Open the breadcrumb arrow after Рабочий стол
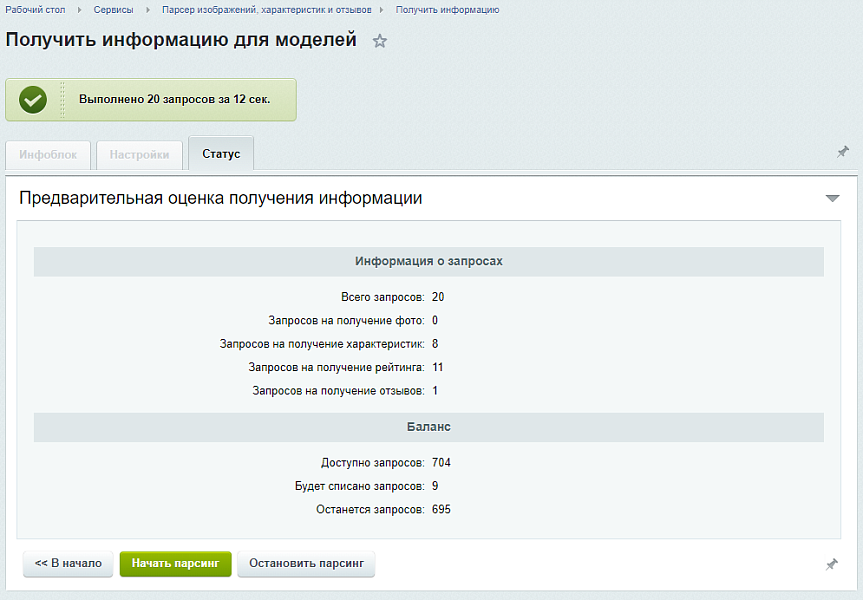The height and width of the screenshot is (600, 863). 79,10
